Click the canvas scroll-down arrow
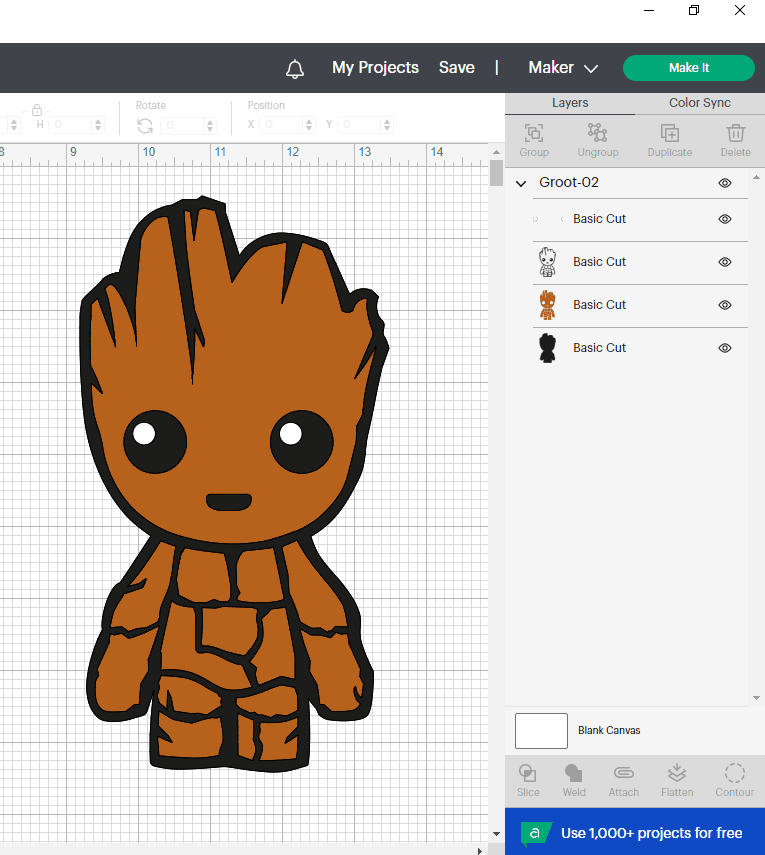 click(x=496, y=834)
